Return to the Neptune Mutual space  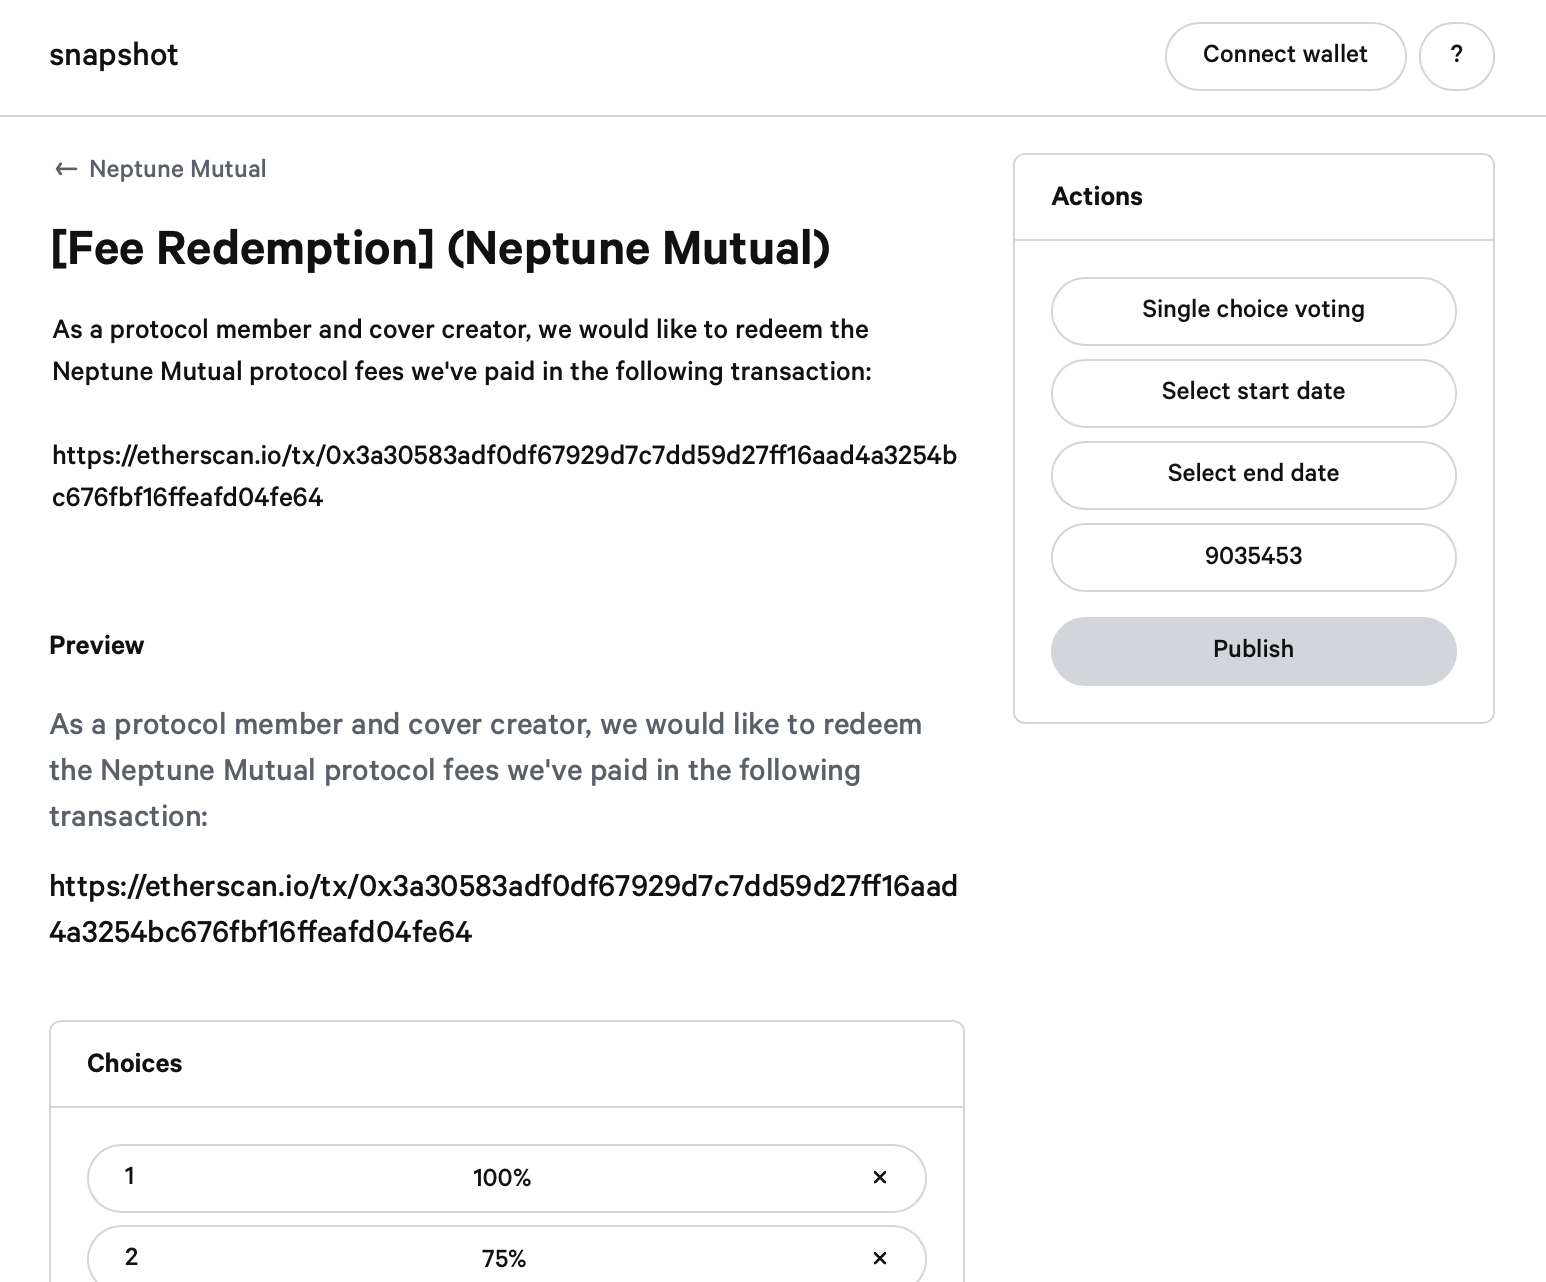pyautogui.click(x=177, y=169)
